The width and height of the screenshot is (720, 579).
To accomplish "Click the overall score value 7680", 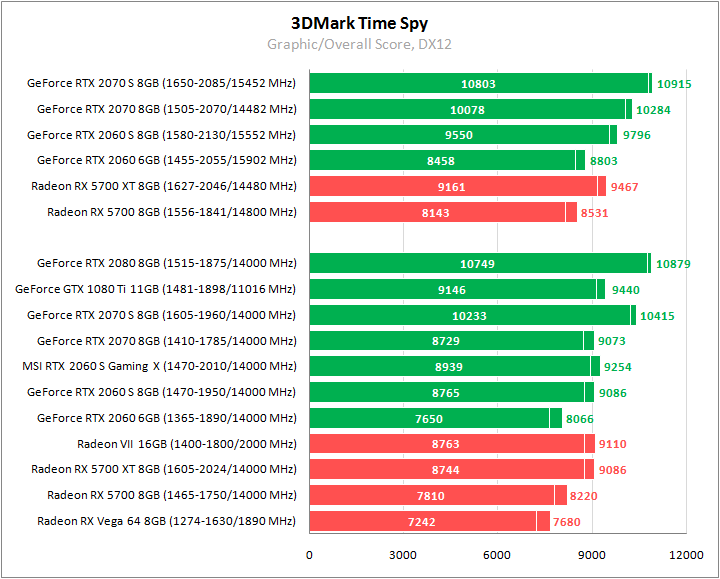I will point(566,522).
